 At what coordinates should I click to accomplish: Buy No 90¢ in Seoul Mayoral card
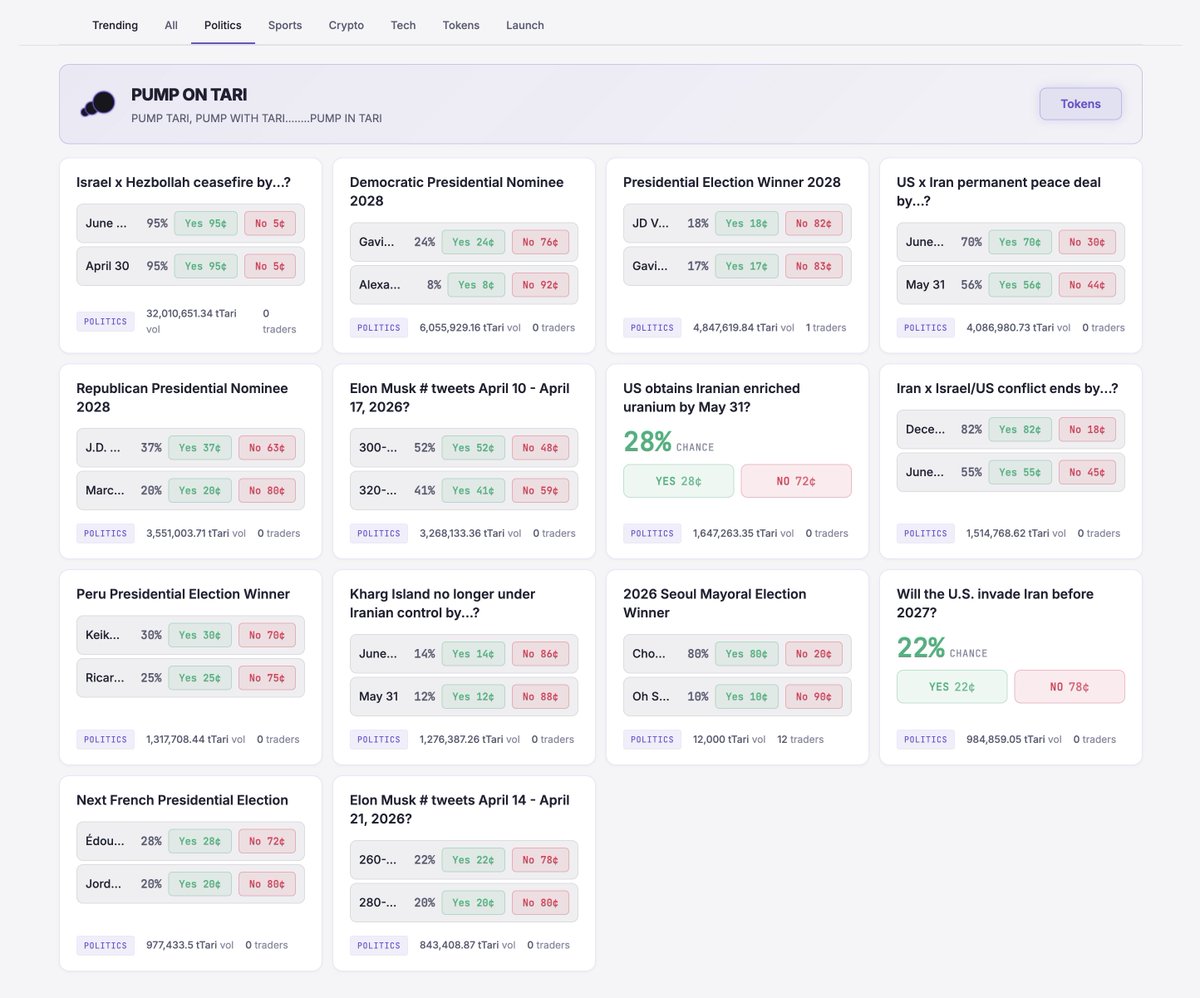coord(814,697)
